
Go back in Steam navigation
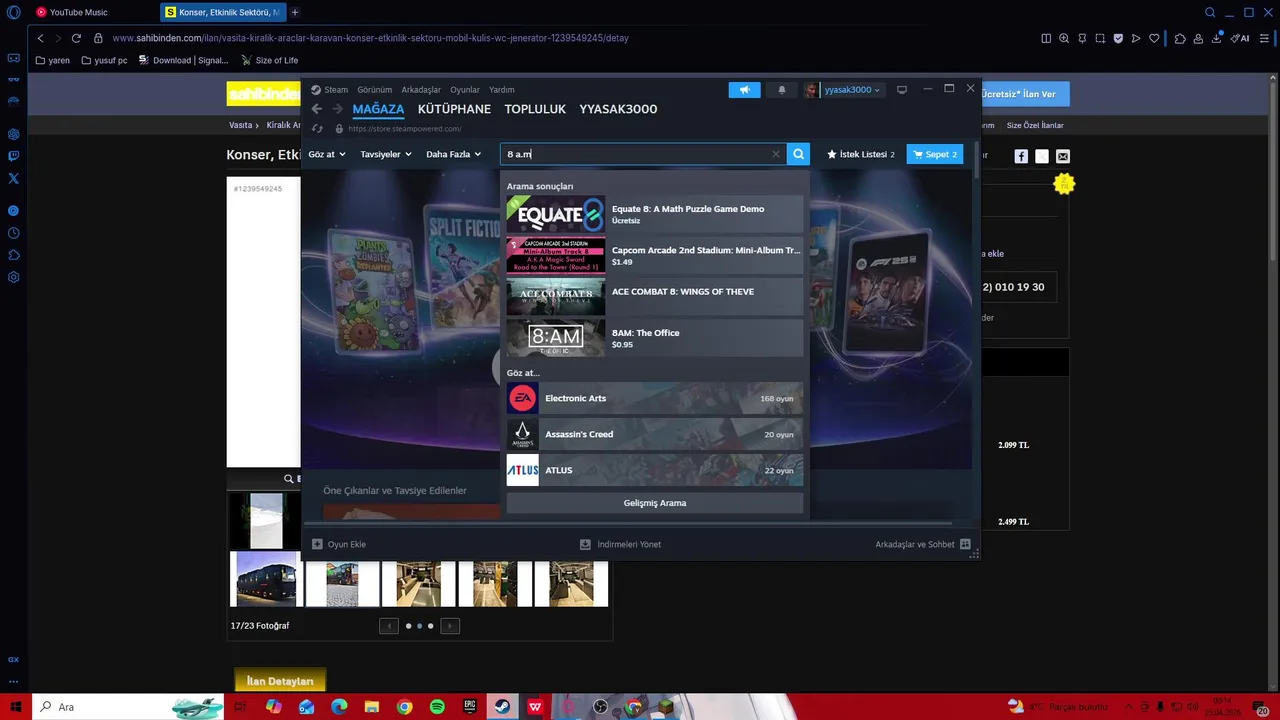click(x=317, y=109)
